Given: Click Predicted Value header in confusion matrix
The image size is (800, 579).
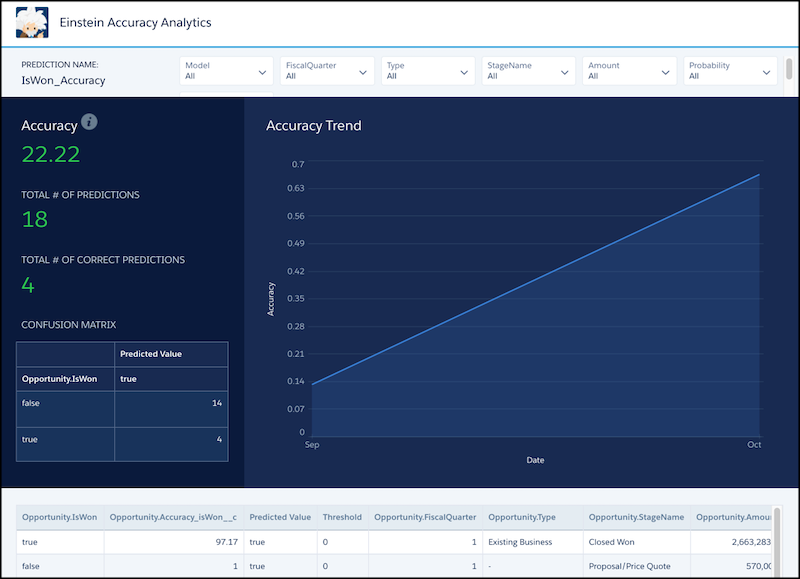Looking at the screenshot, I should coord(171,354).
